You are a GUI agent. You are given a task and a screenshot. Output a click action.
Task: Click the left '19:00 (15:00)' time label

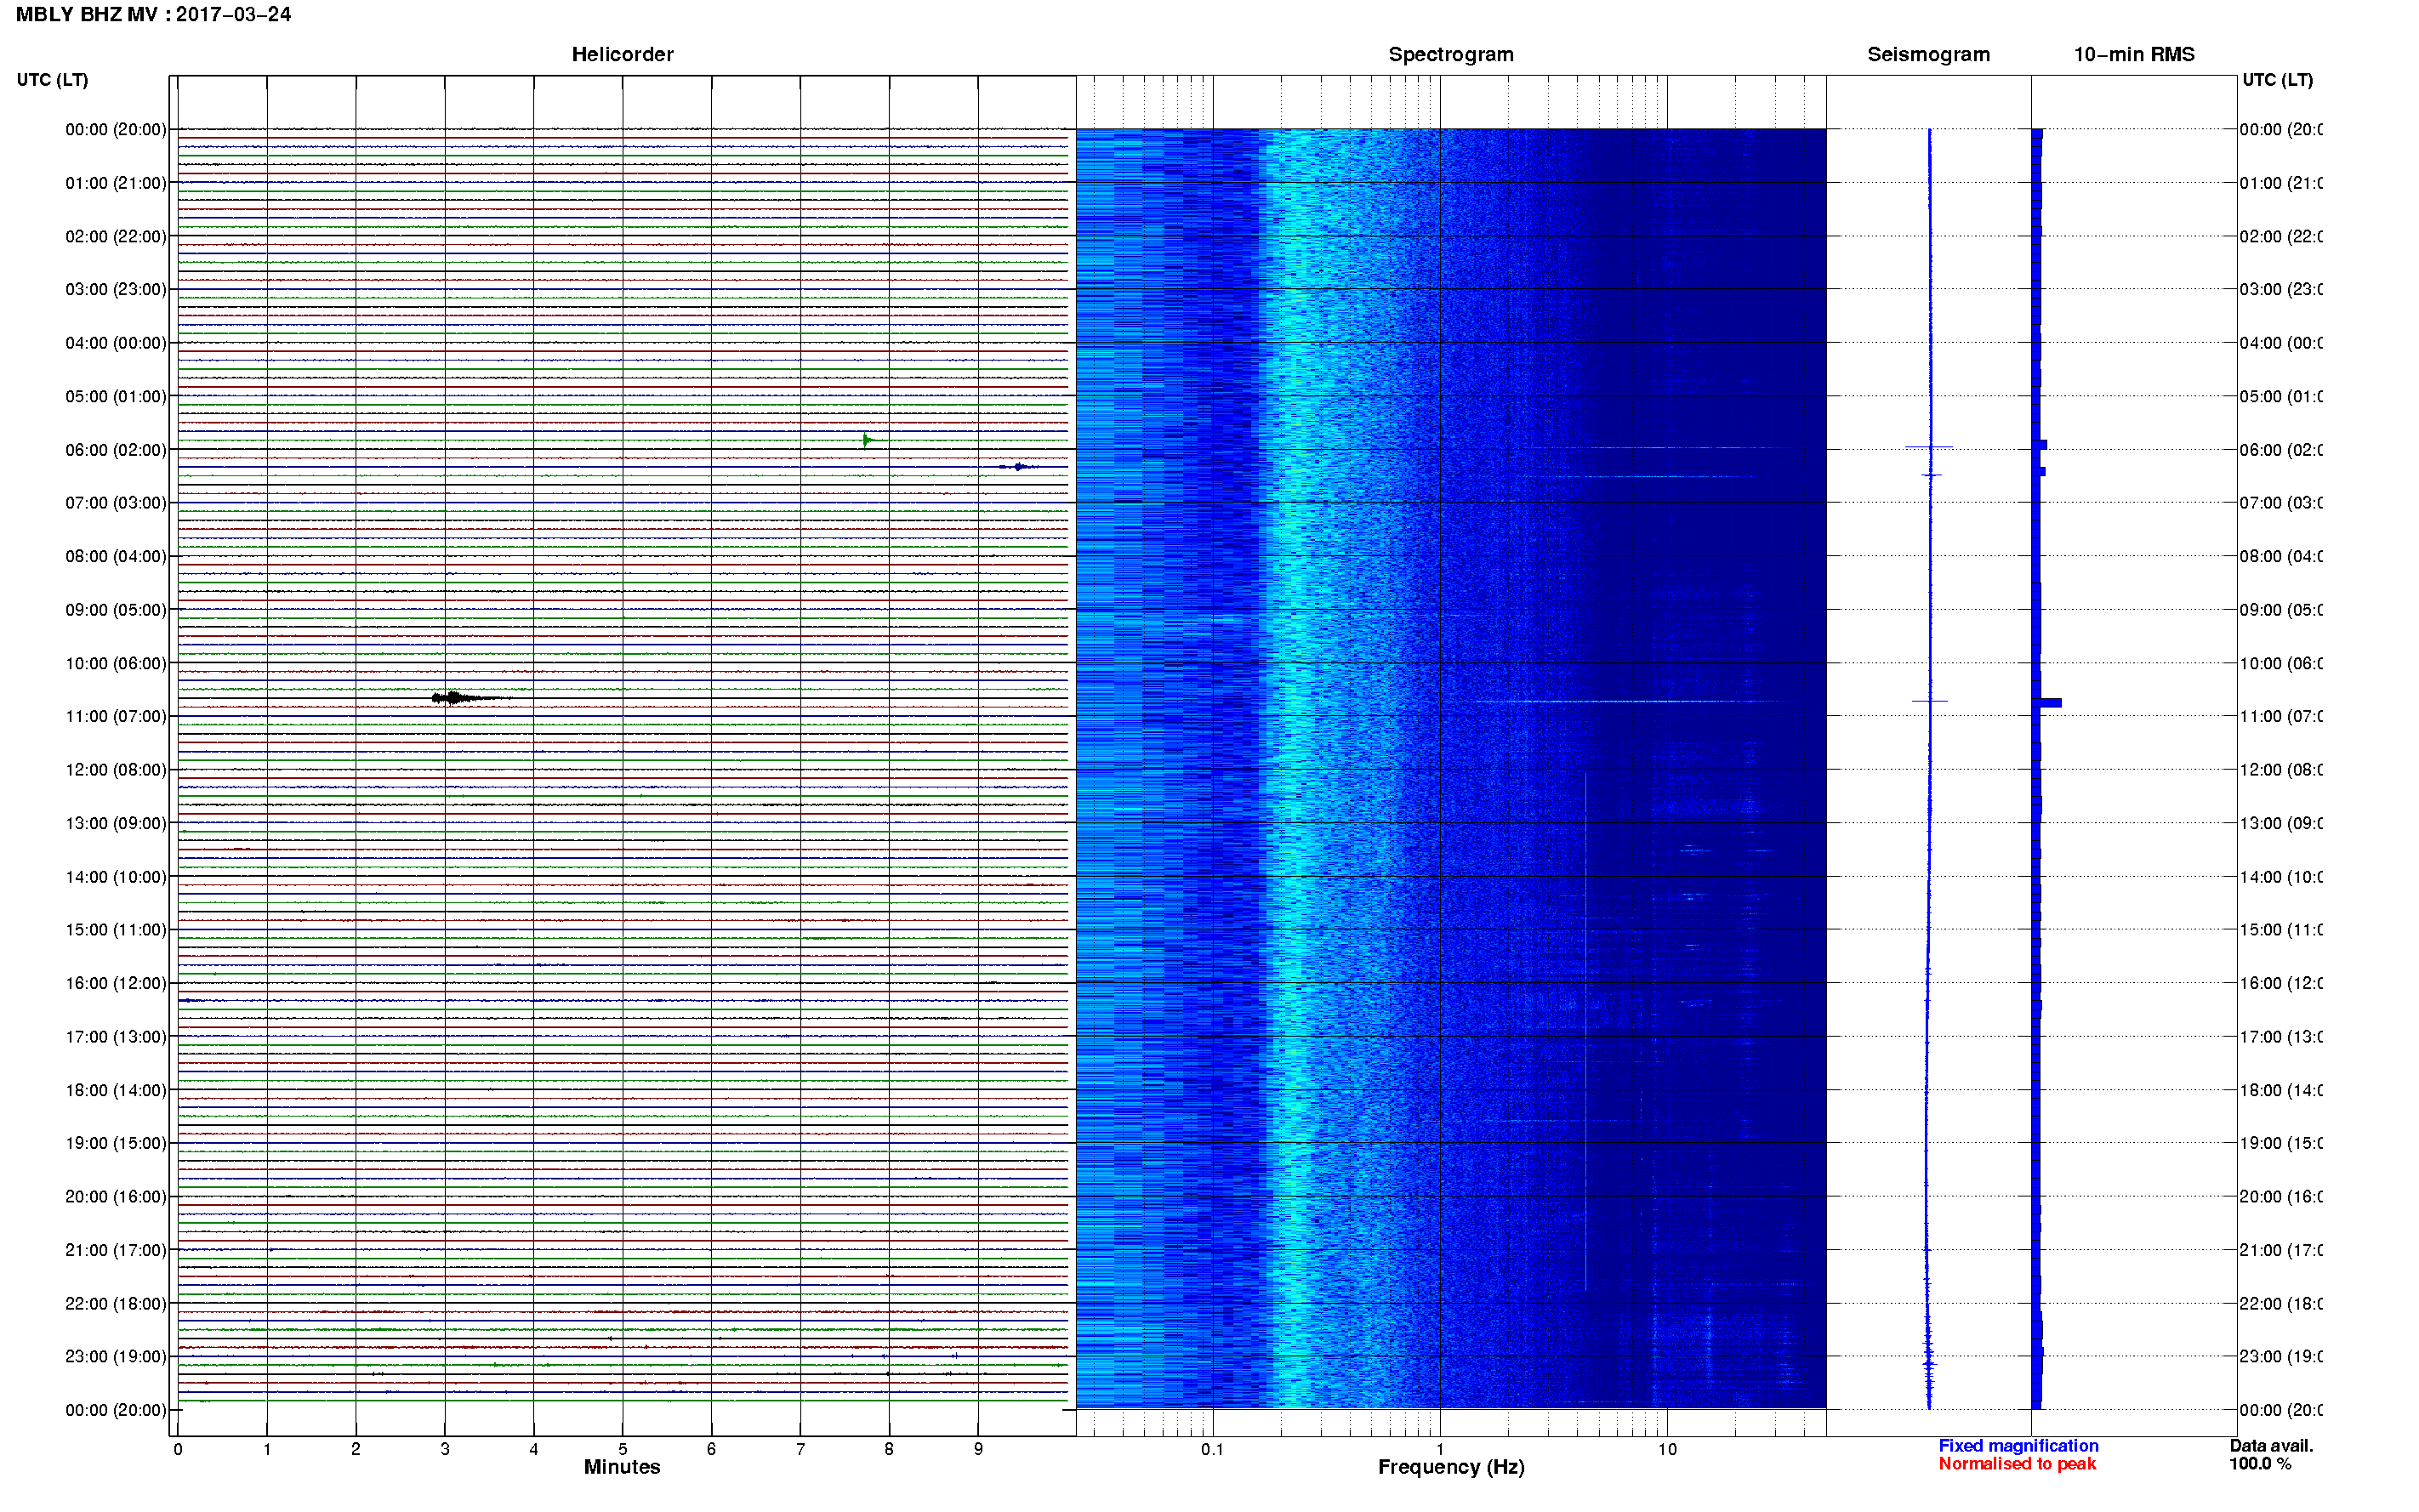click(x=116, y=1143)
